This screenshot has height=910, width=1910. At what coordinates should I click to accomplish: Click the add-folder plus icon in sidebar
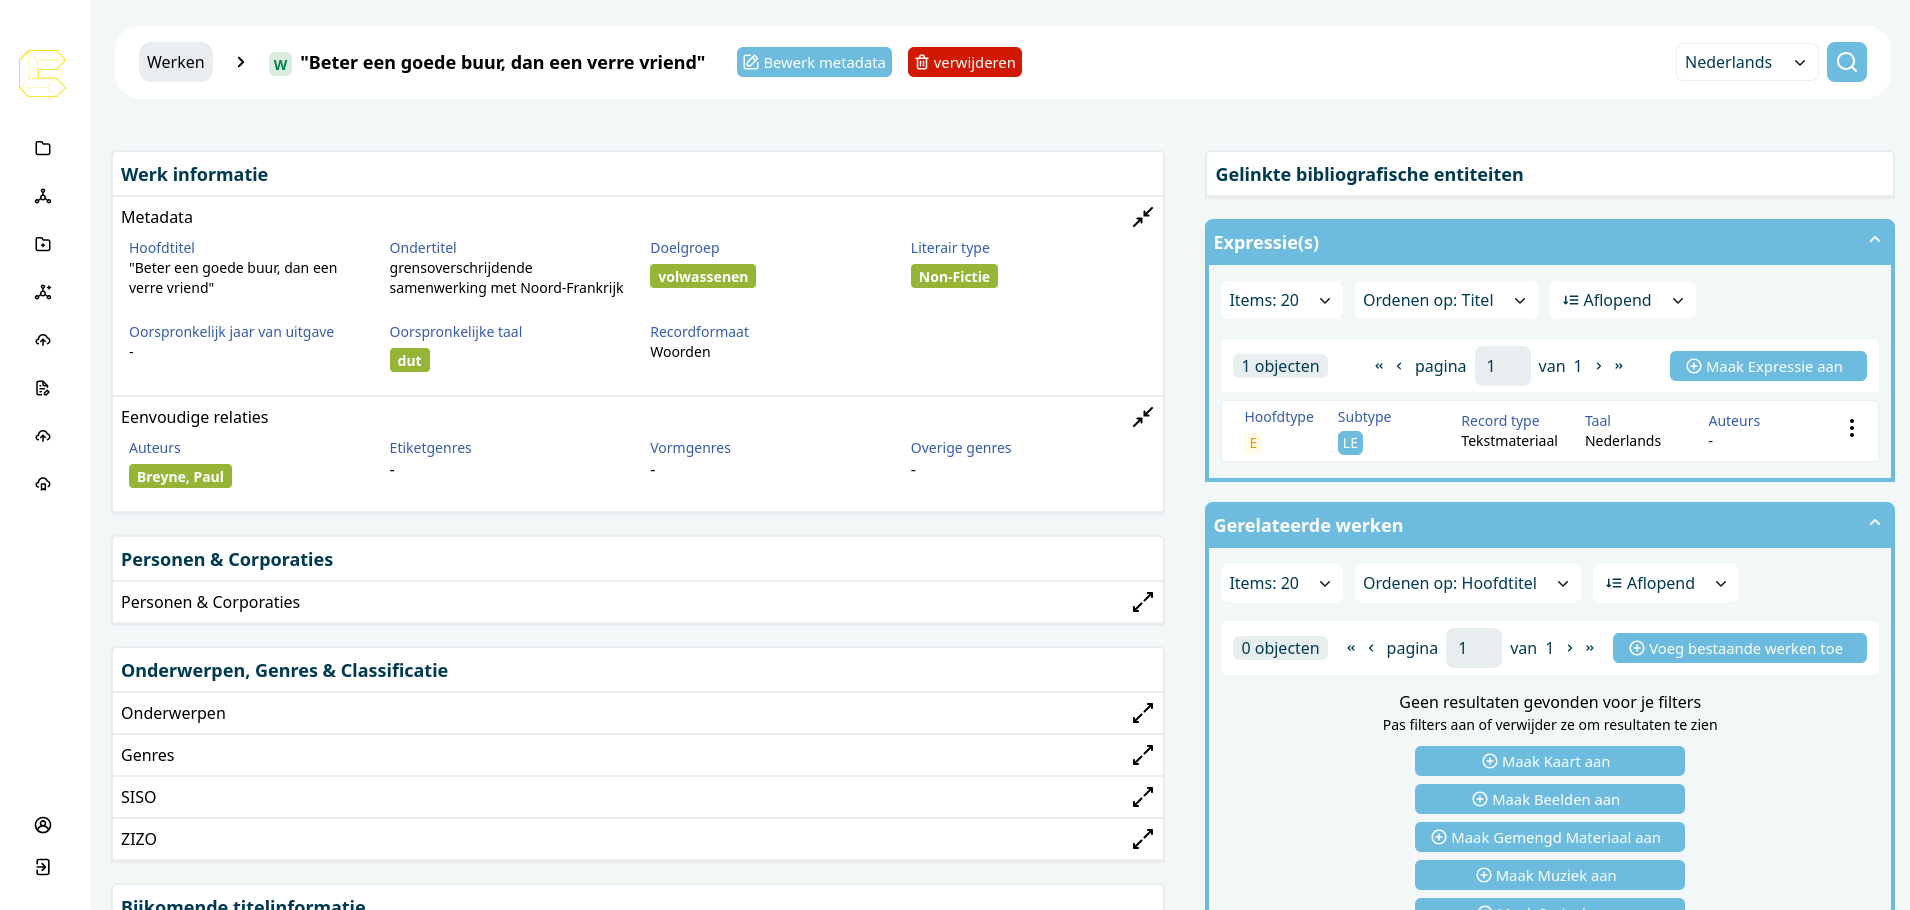tap(43, 244)
